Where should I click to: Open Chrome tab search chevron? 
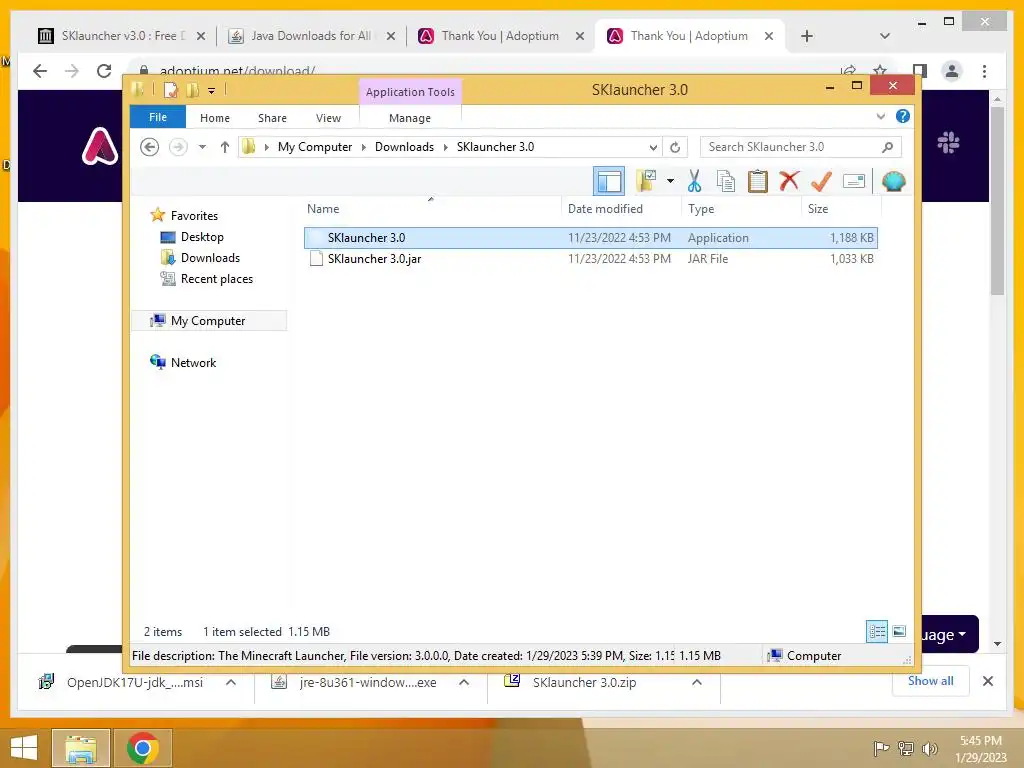pos(884,36)
